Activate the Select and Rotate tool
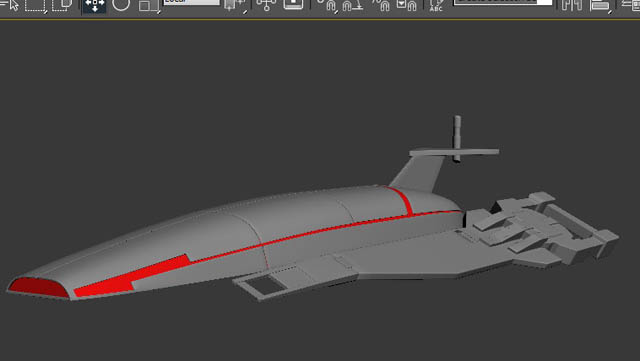This screenshot has width=640, height=361. pyautogui.click(x=121, y=4)
